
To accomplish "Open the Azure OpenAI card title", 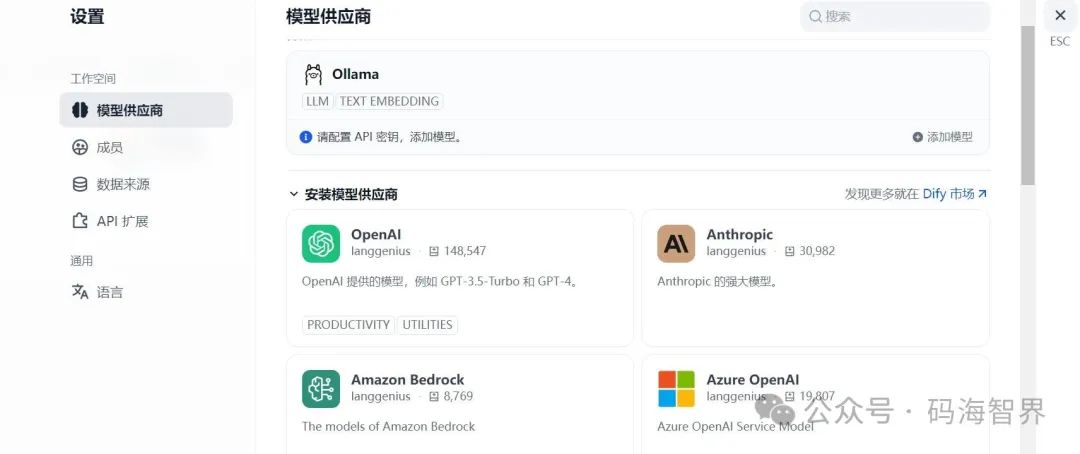I will (x=753, y=380).
